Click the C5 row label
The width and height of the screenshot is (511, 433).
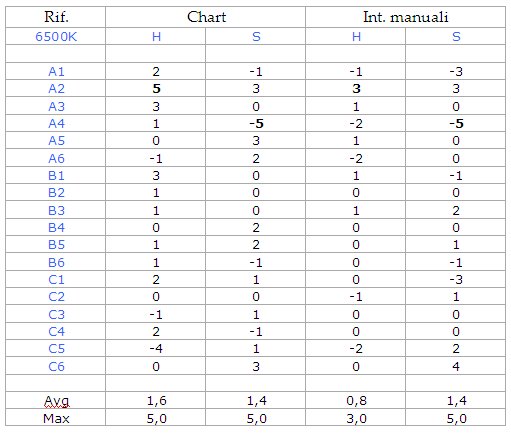pyautogui.click(x=56, y=349)
